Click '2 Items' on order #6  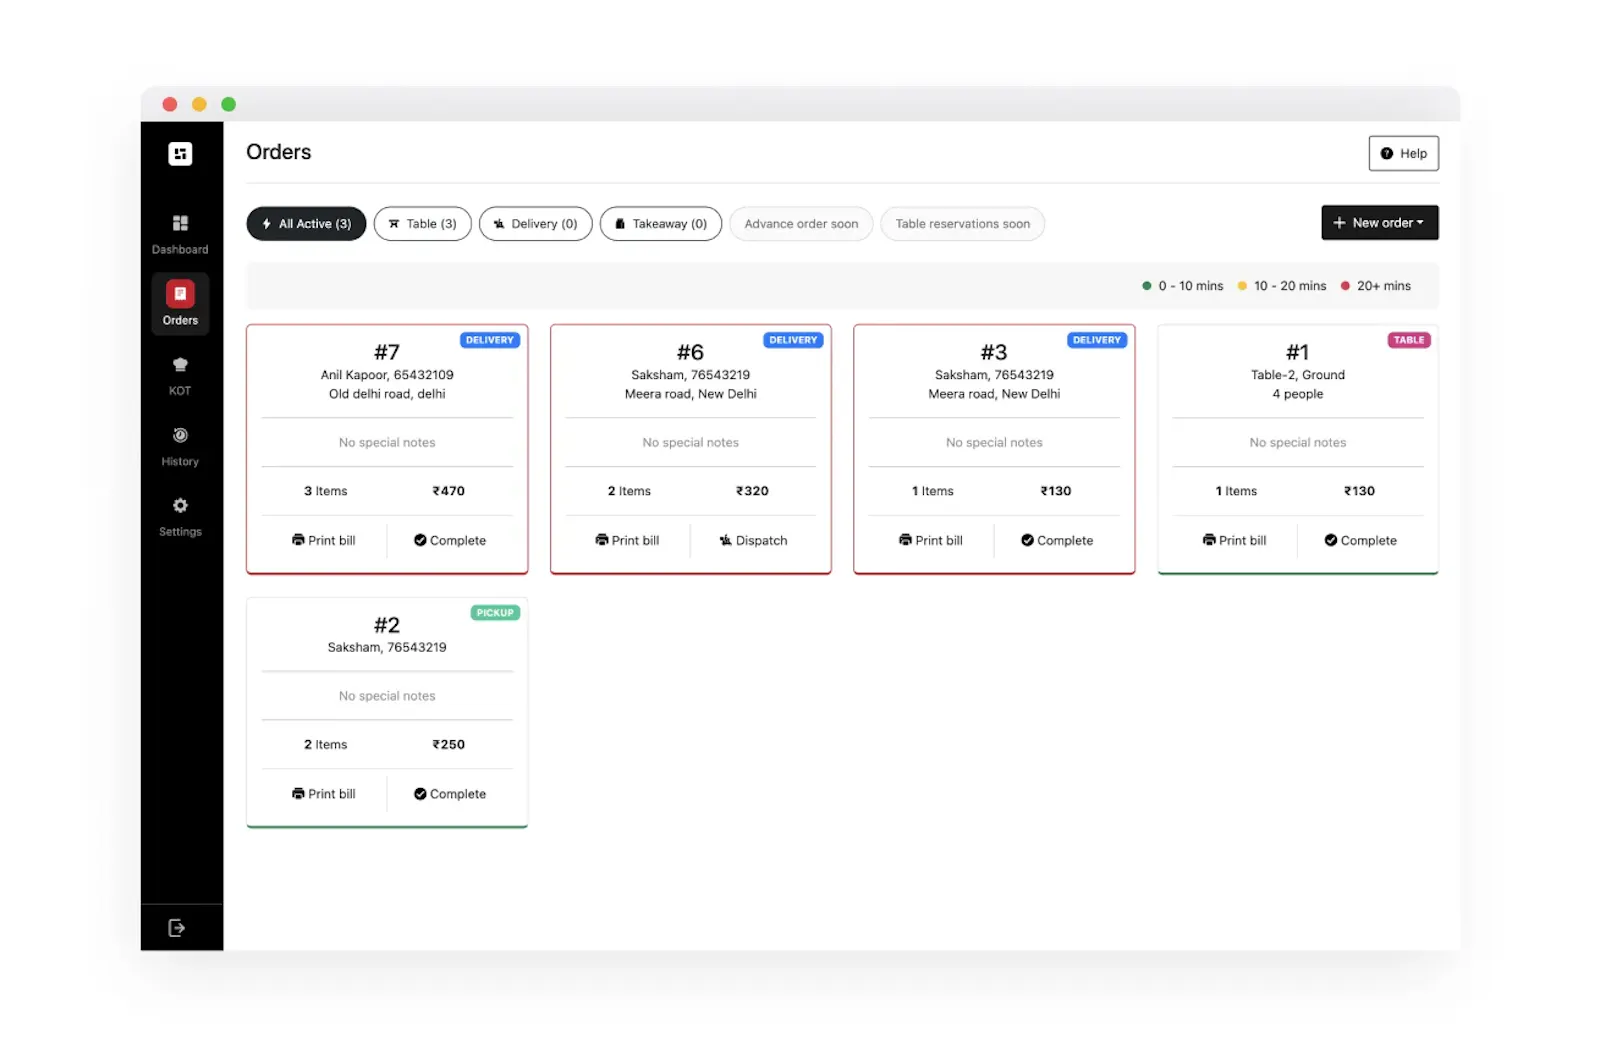point(629,491)
